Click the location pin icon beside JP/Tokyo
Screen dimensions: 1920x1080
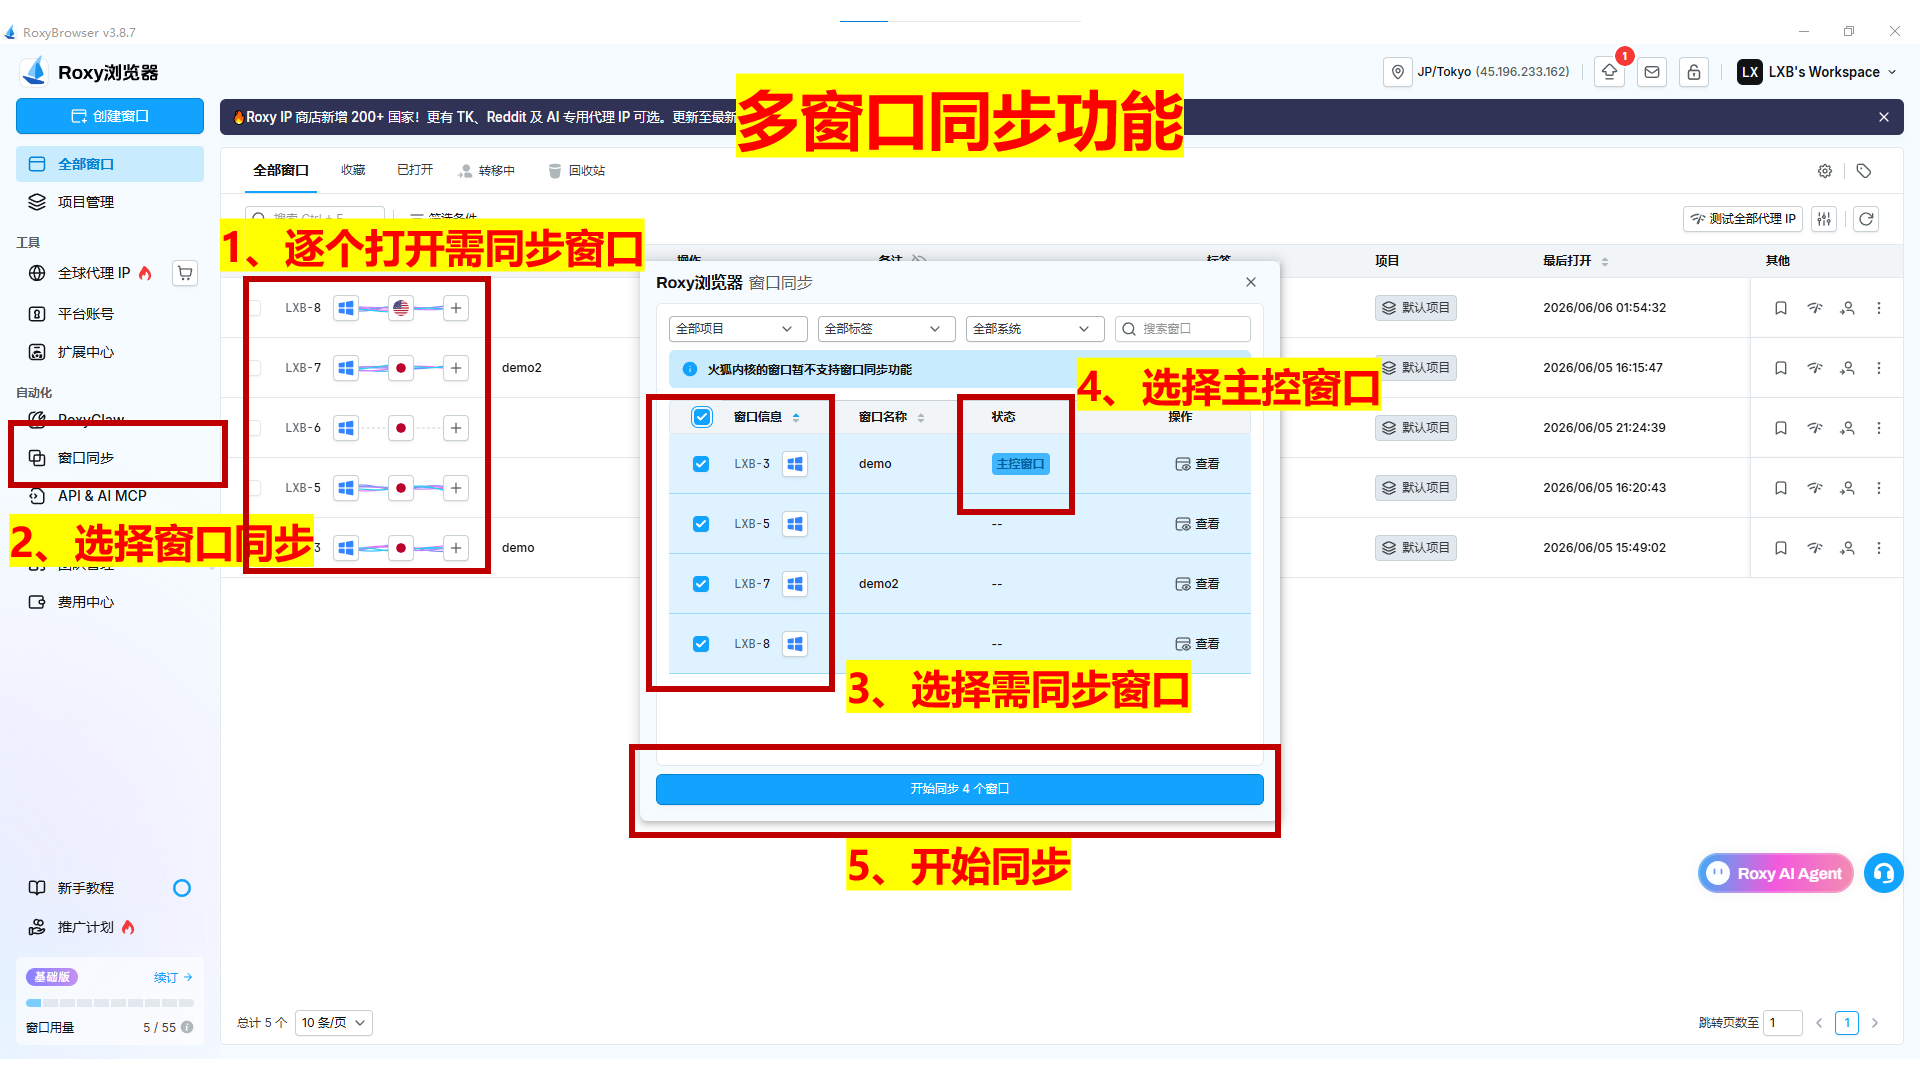click(1398, 72)
